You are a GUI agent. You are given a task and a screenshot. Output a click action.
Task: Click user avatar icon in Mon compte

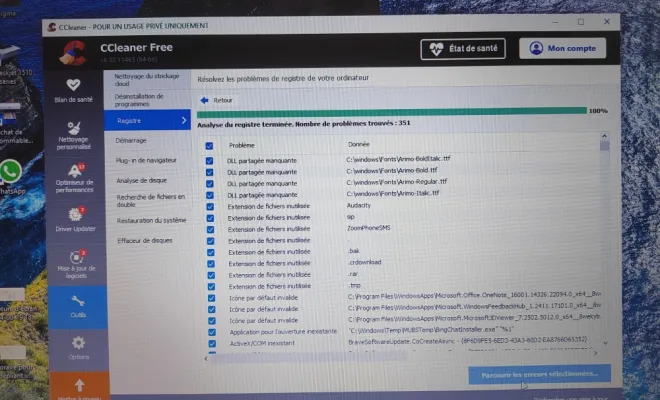point(536,48)
